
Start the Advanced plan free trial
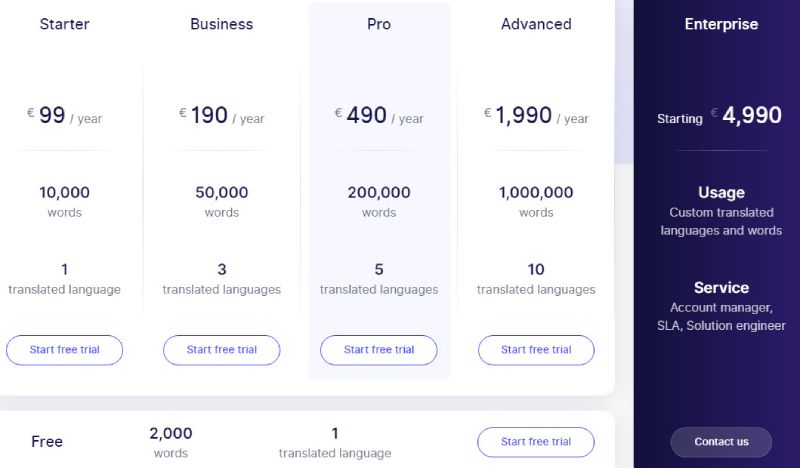536,350
